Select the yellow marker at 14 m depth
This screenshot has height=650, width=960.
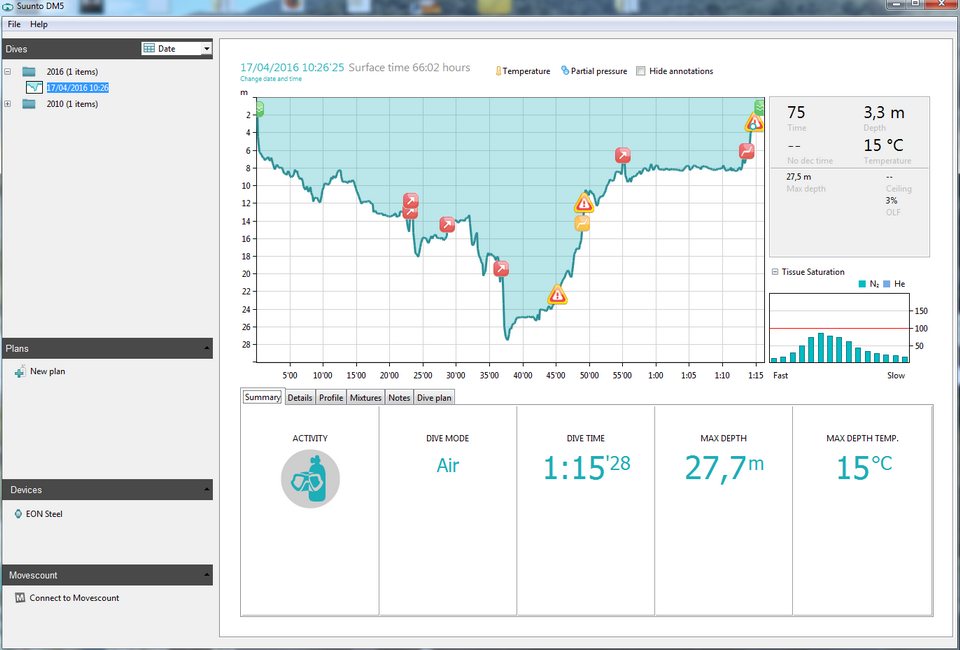click(x=582, y=223)
